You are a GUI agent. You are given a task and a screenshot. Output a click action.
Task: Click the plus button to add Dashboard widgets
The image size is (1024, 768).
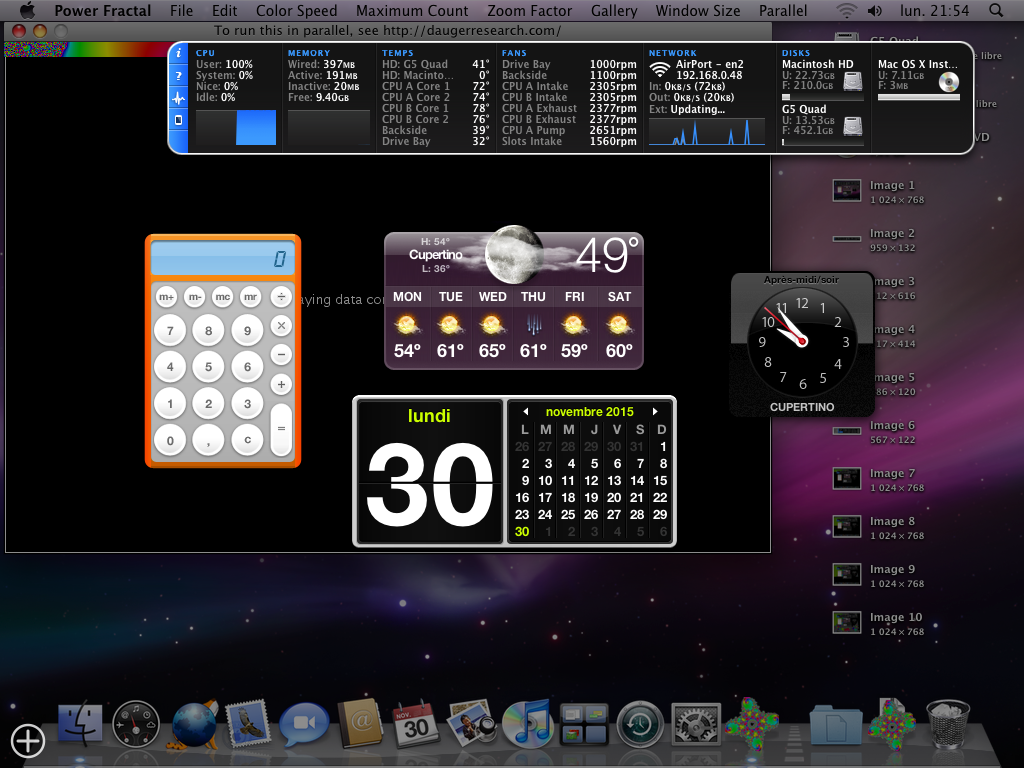[x=27, y=741]
